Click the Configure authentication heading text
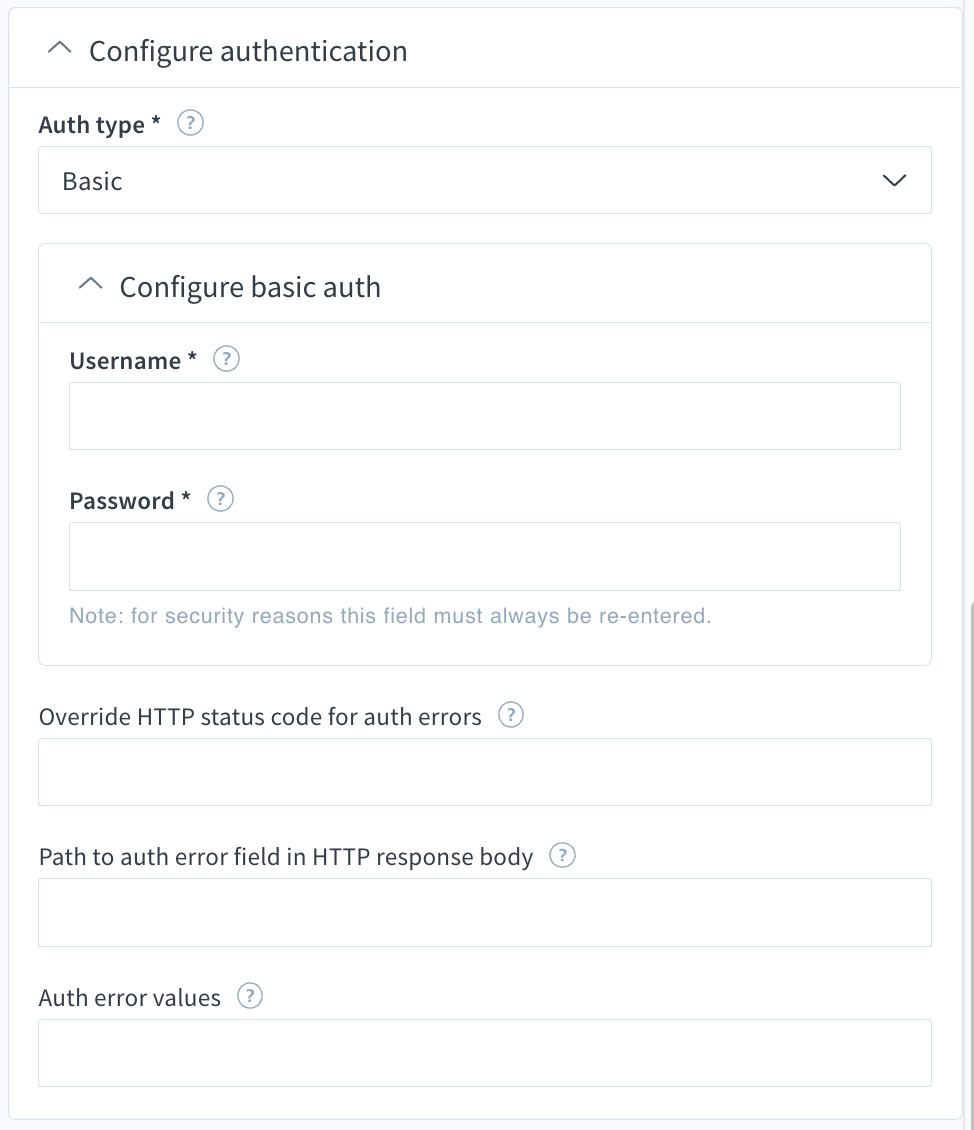 (249, 51)
